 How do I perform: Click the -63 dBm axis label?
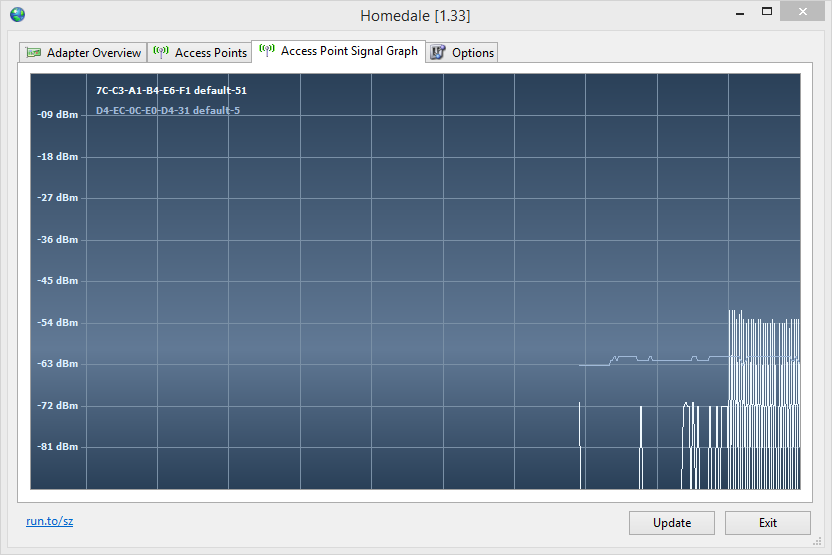coord(57,363)
